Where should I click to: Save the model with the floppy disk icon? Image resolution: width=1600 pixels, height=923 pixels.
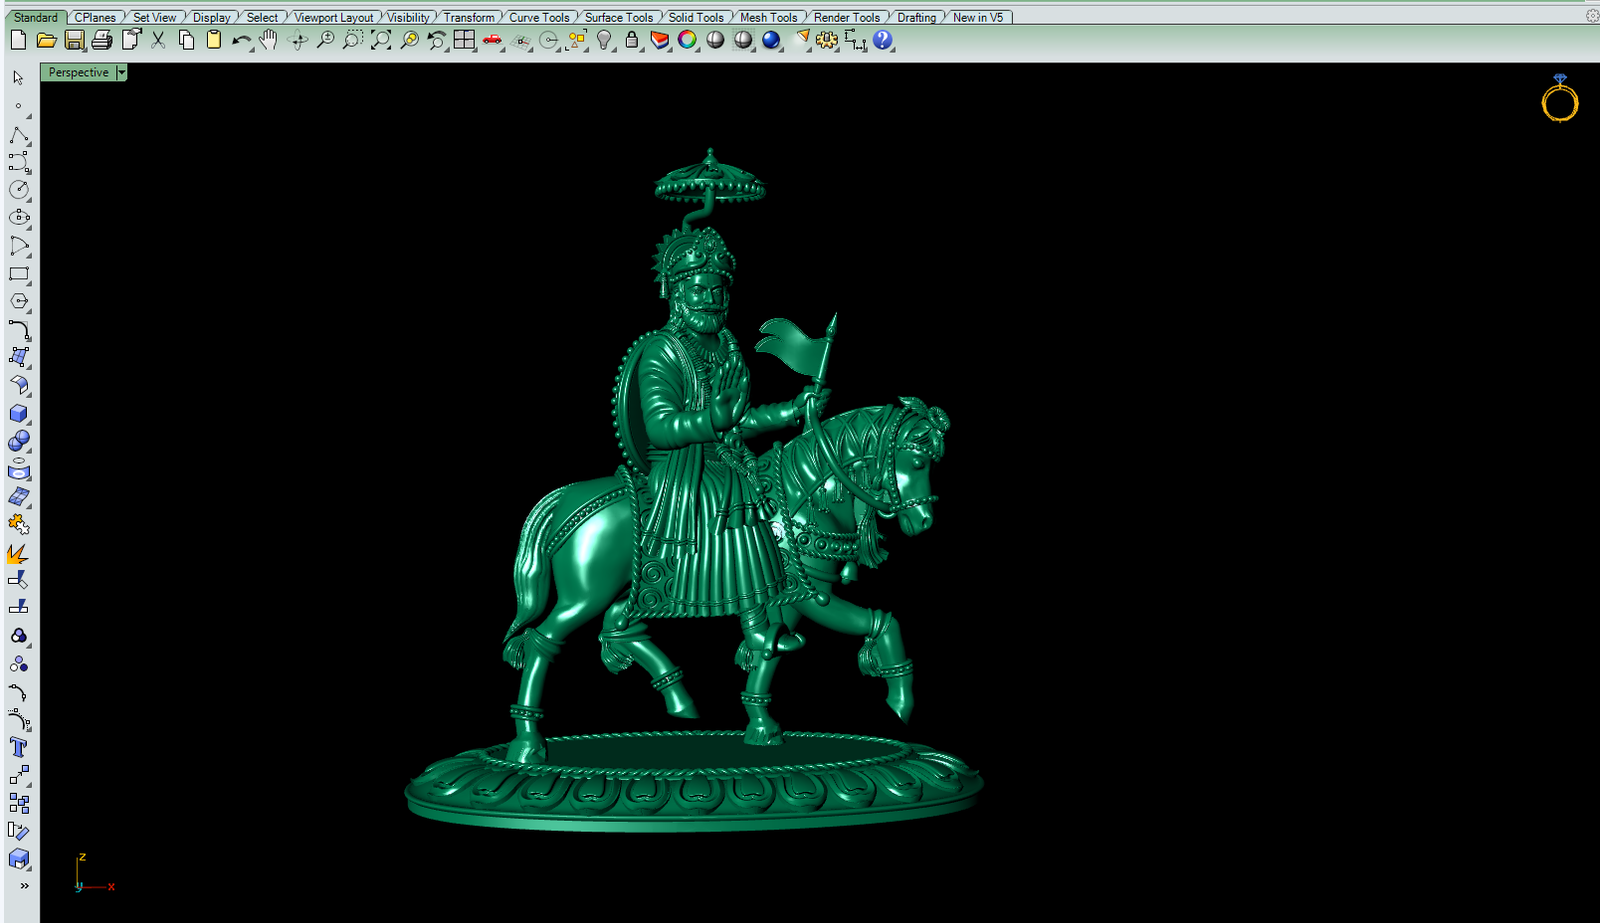click(x=74, y=40)
